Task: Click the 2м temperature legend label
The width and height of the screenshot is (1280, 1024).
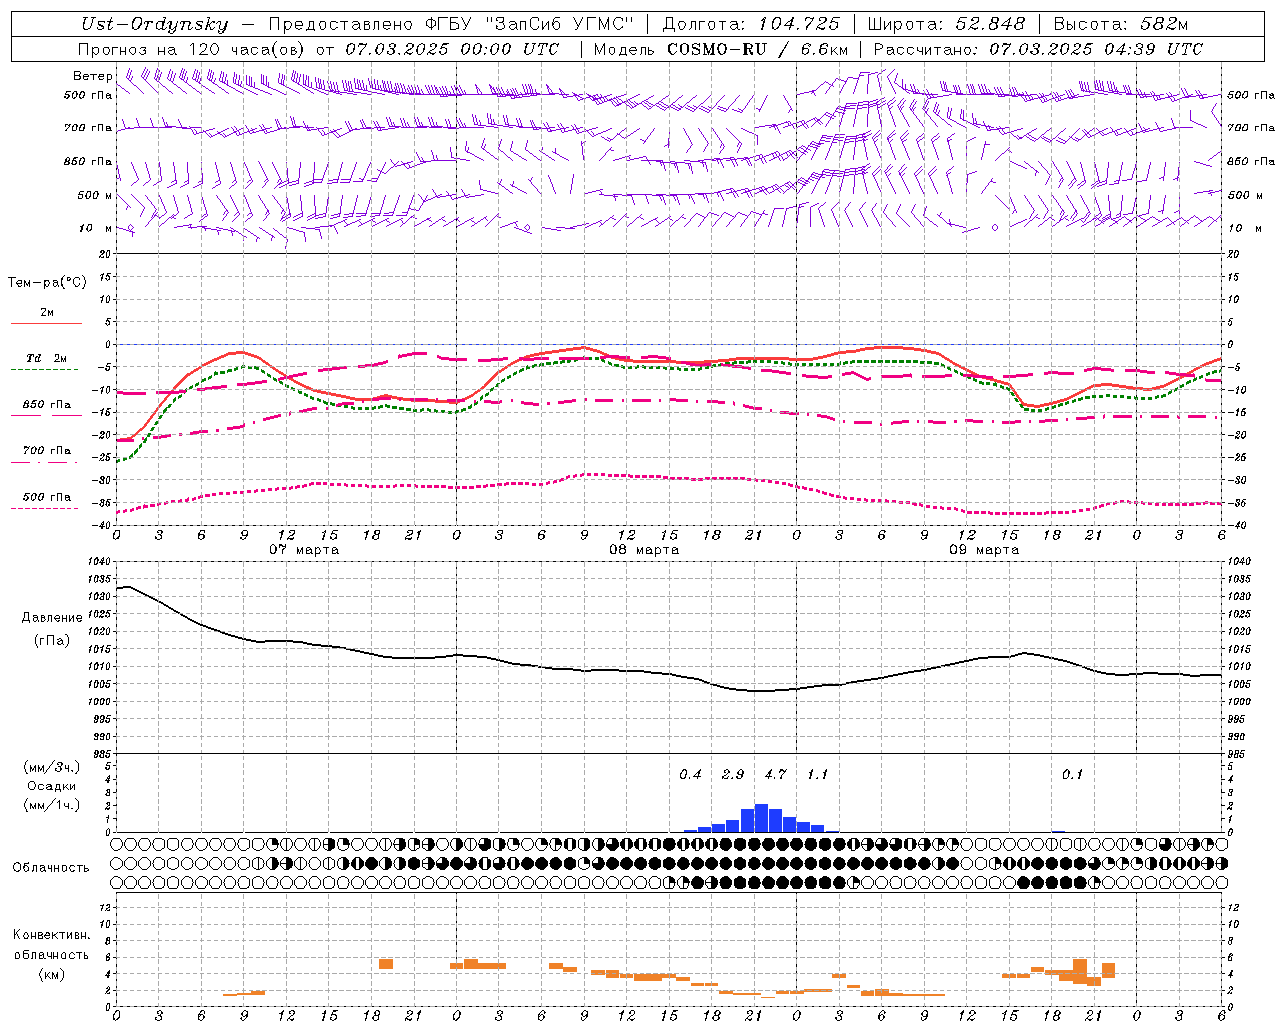Action: (x=47, y=312)
